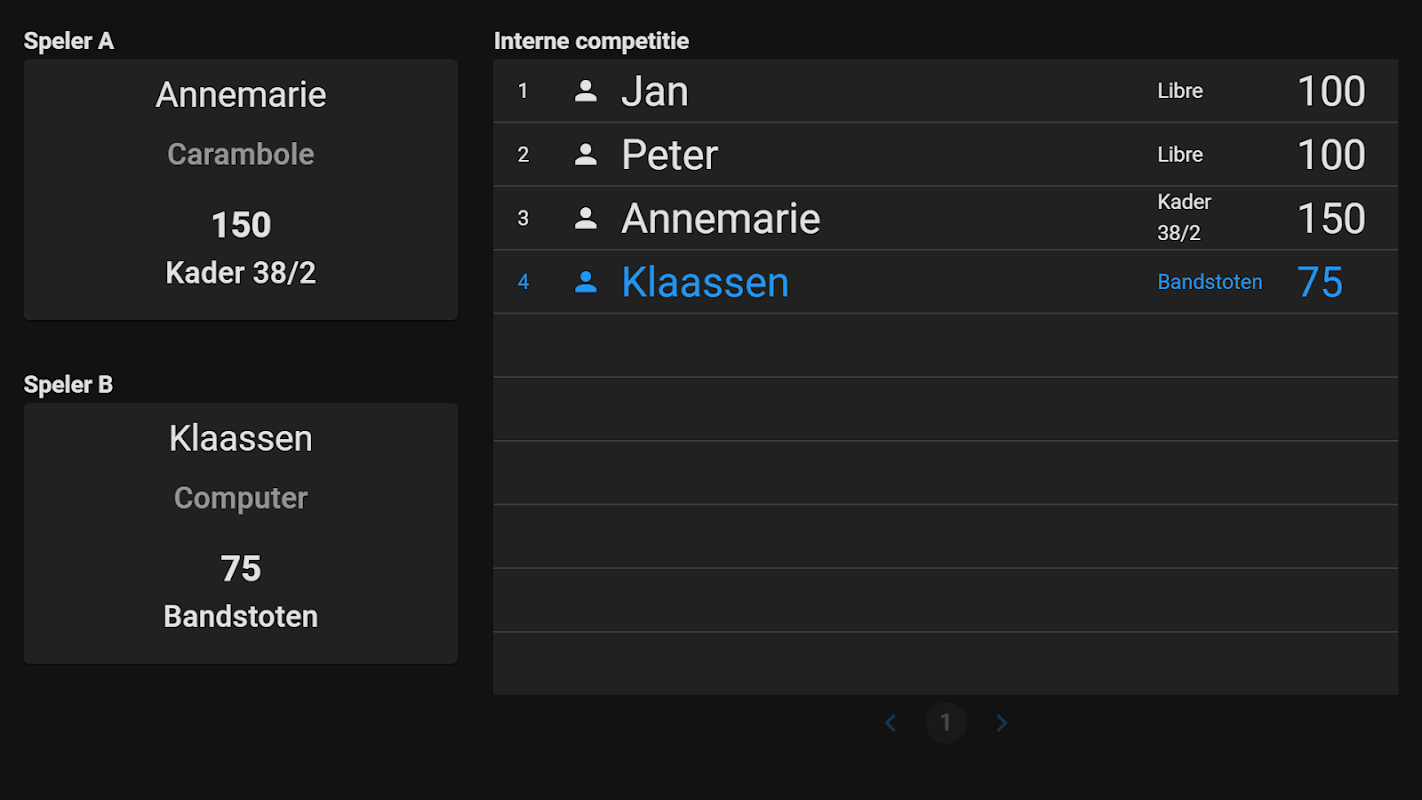Click the Computer label on Speler B card
The height and width of the screenshot is (800, 1422).
[241, 498]
